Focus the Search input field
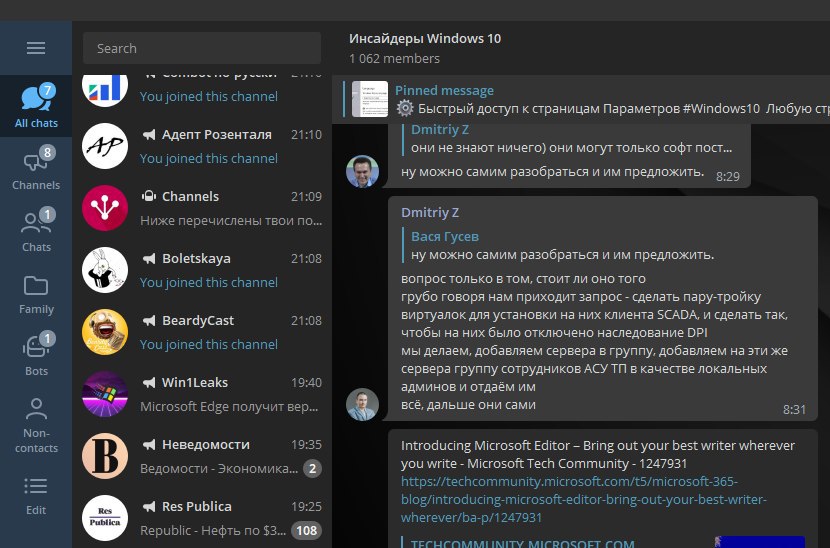 pos(202,48)
